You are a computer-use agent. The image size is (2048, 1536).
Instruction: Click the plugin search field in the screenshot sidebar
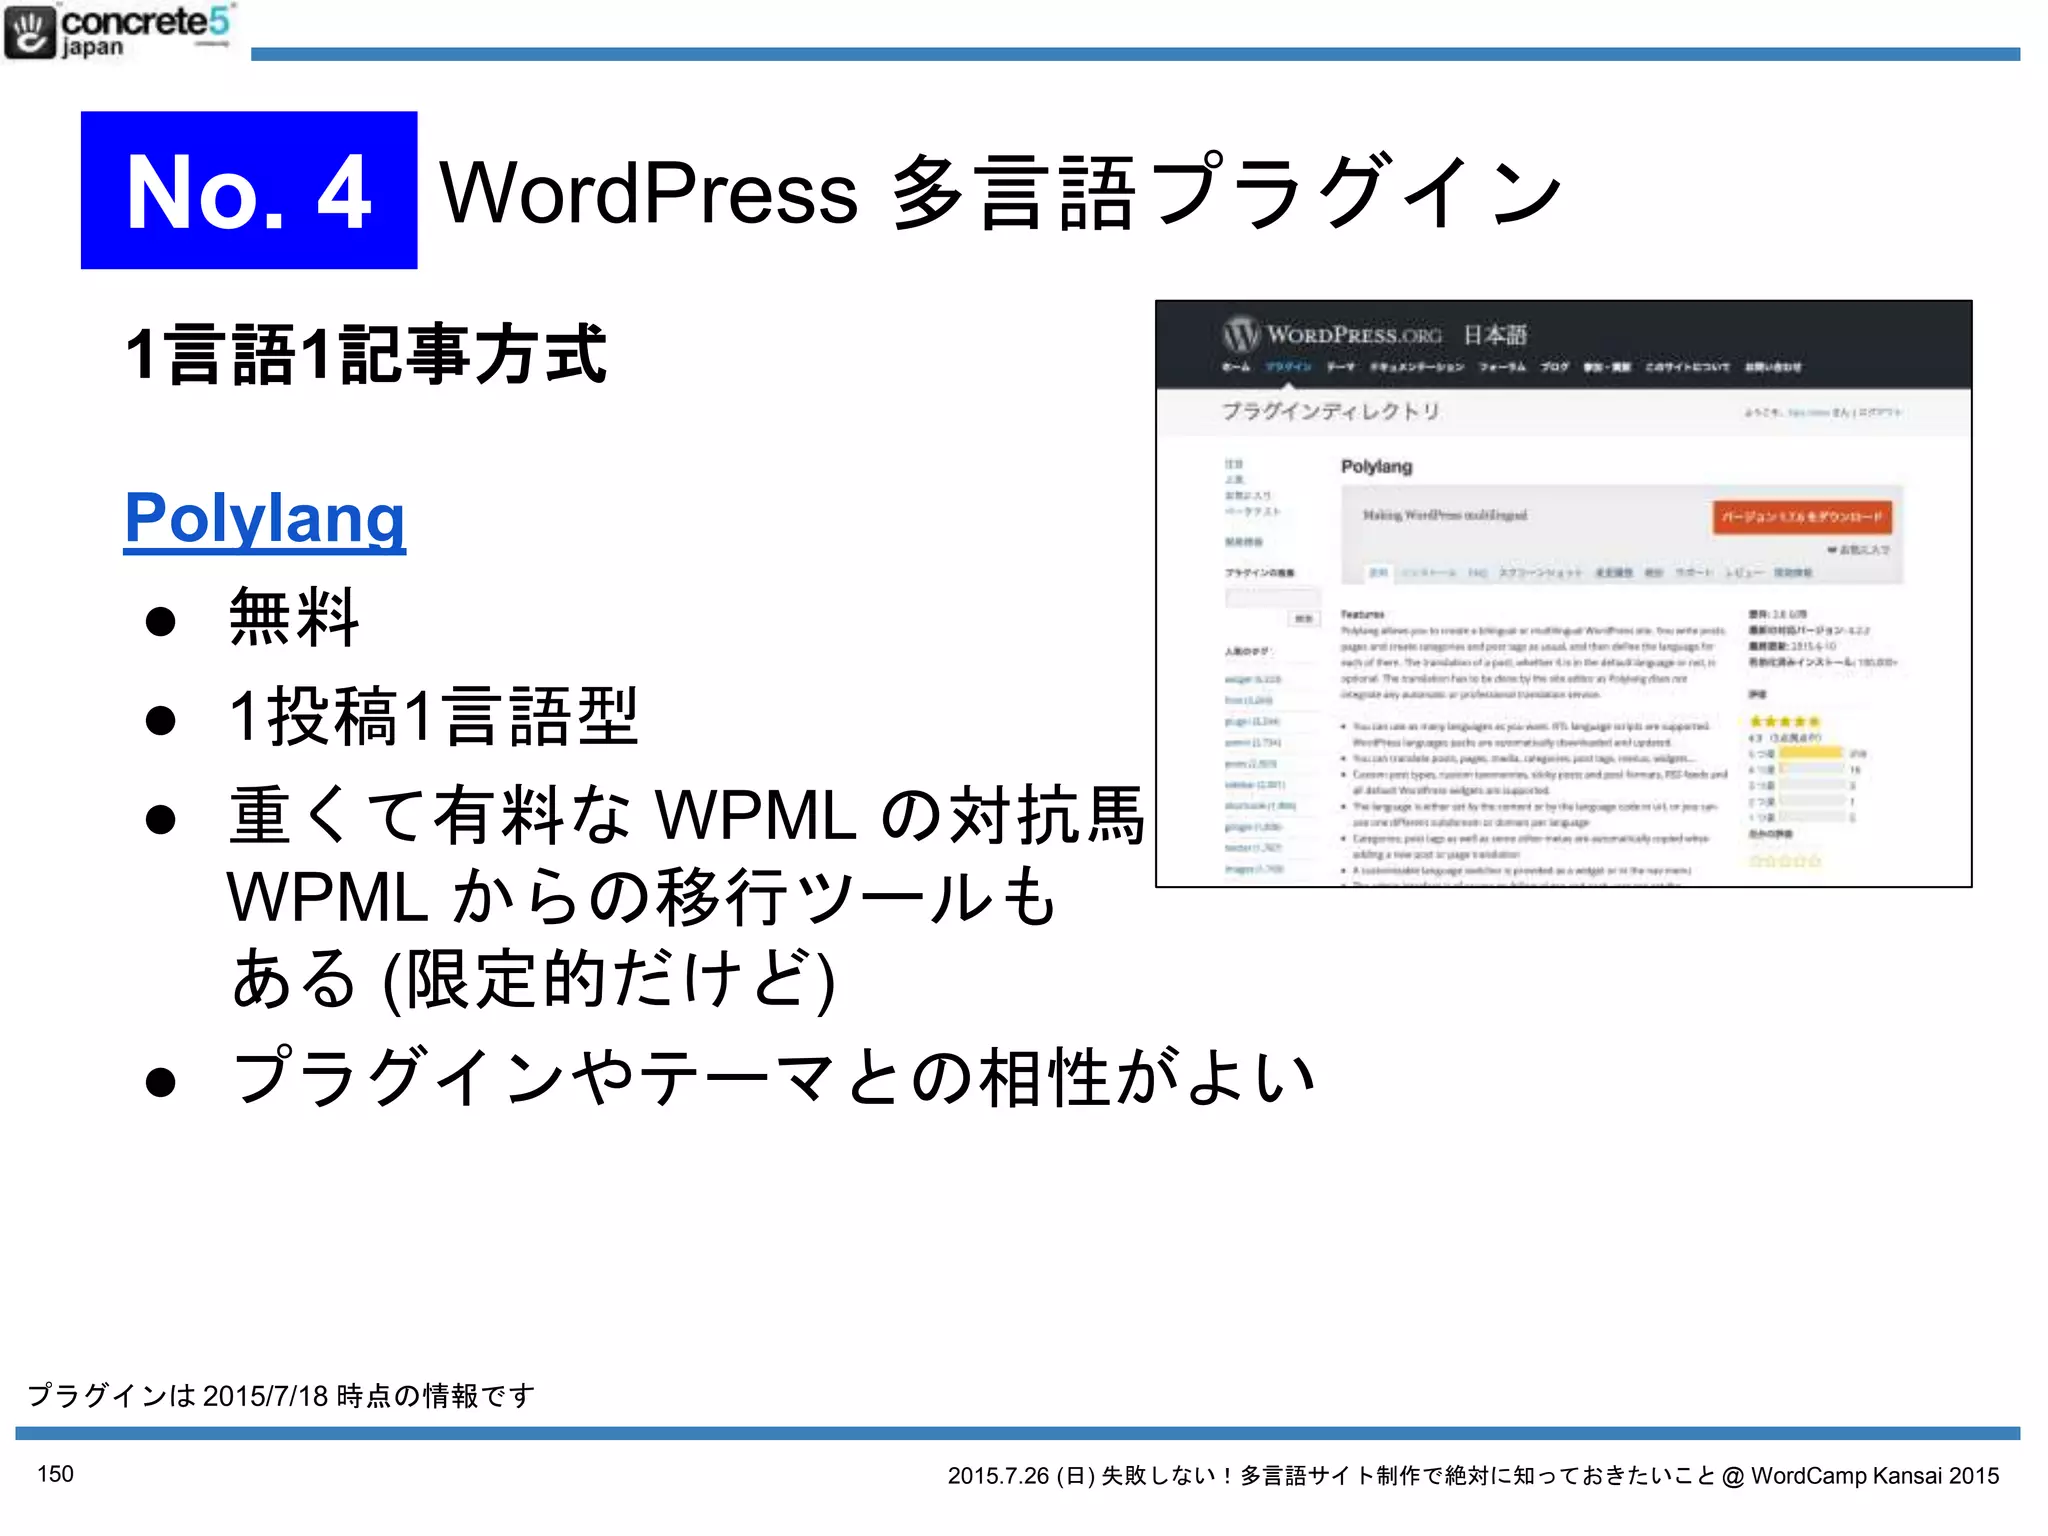(1272, 597)
